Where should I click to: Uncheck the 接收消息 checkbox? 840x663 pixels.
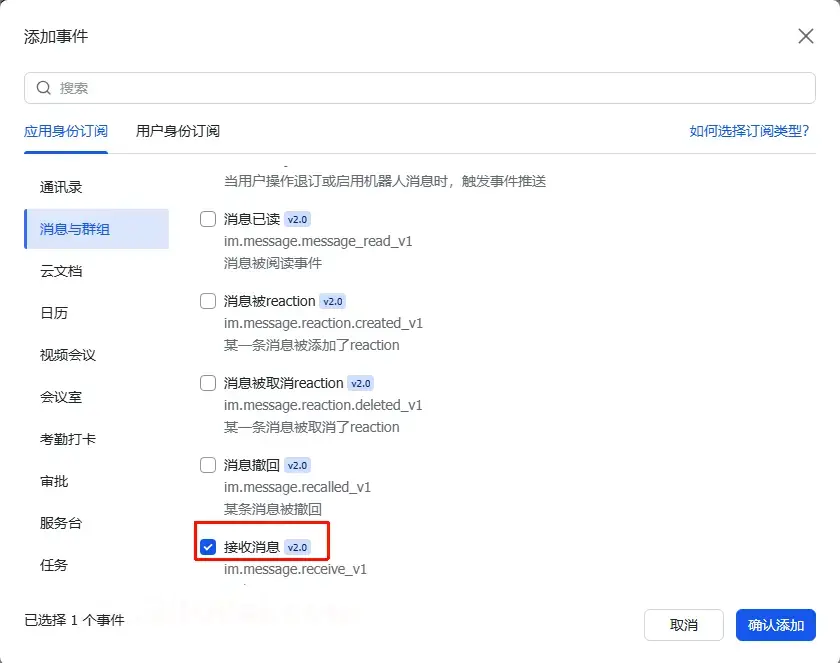(x=208, y=547)
